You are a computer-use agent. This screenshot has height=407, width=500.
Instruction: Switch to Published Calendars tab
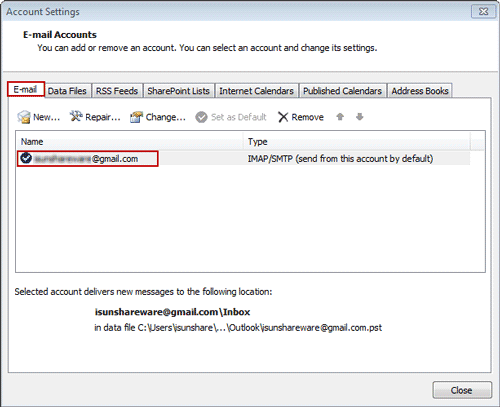tap(342, 91)
